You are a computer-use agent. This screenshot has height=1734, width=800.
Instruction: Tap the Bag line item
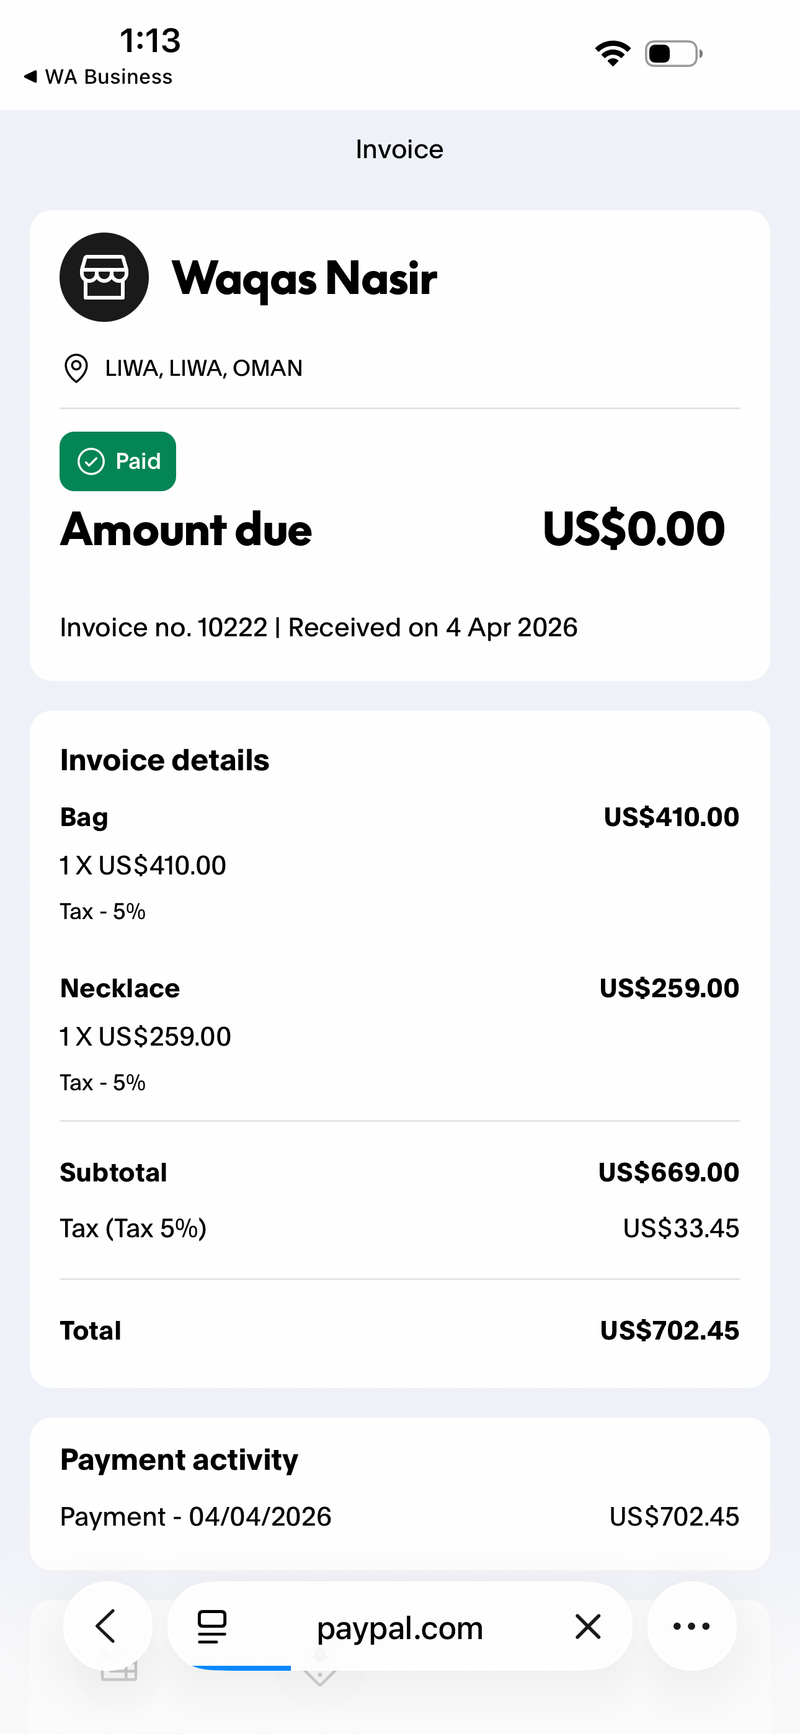(400, 864)
